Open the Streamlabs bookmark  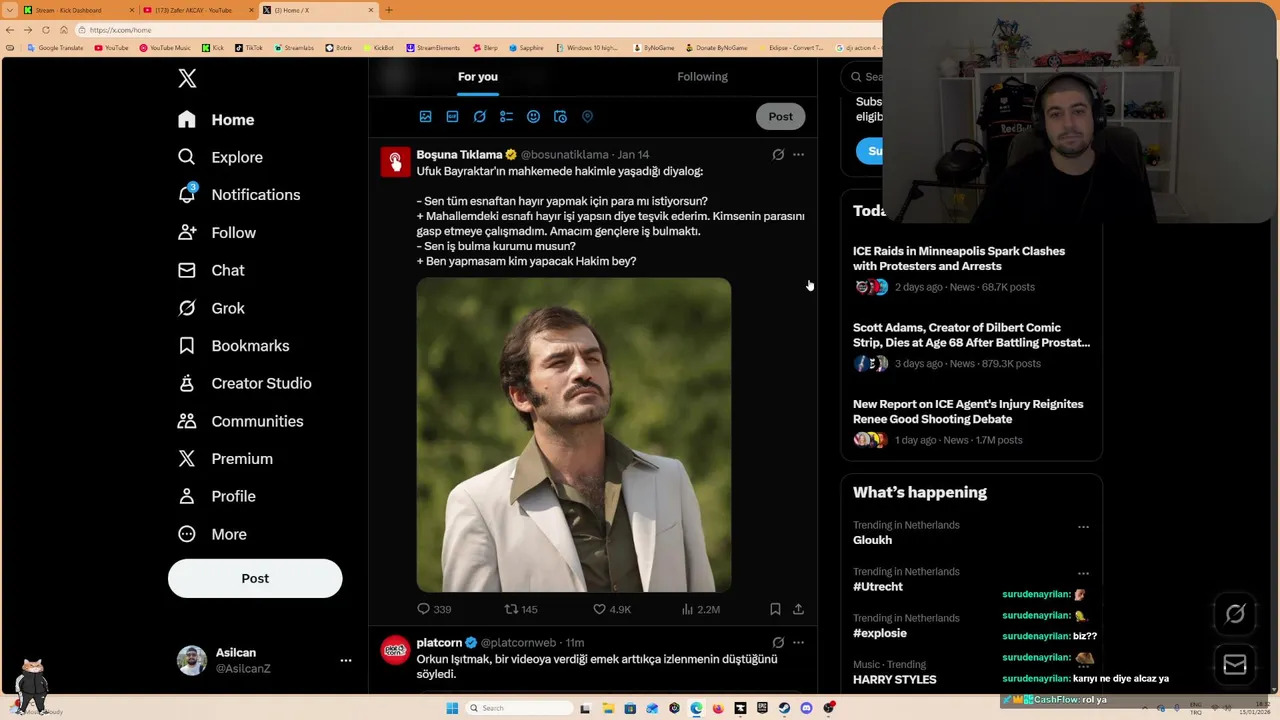tap(294, 48)
